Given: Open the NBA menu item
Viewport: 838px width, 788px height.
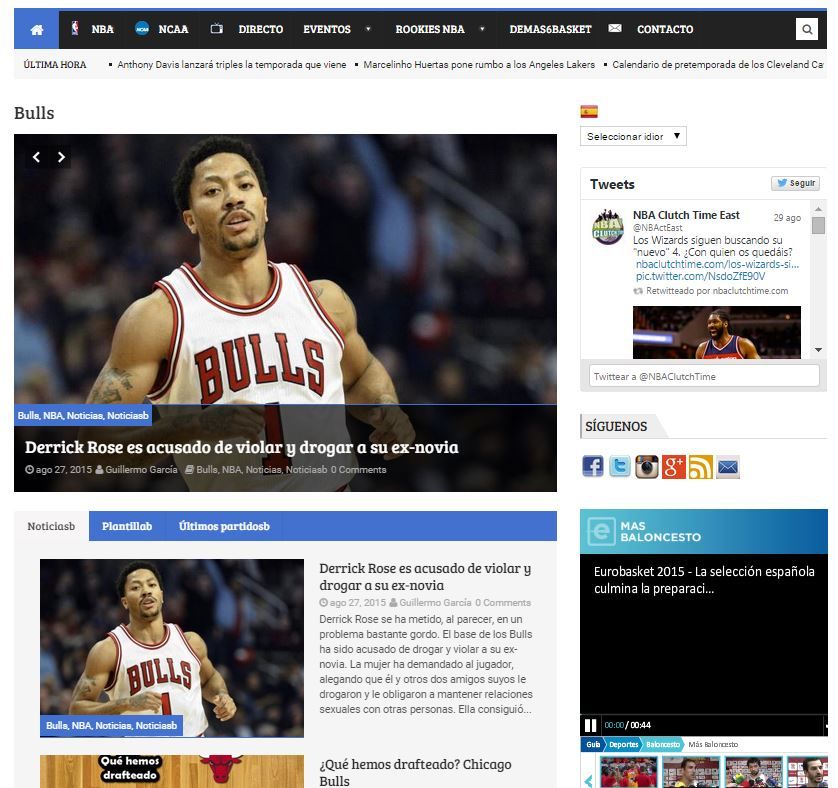Looking at the screenshot, I should pos(103,29).
